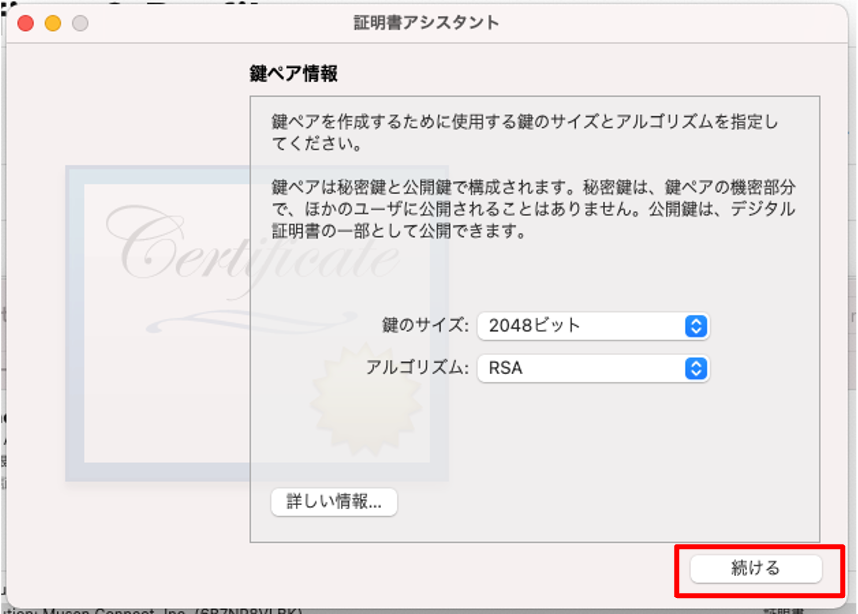Click the gold seal on the certificate
Screen dimensions: 858x614
[366, 401]
